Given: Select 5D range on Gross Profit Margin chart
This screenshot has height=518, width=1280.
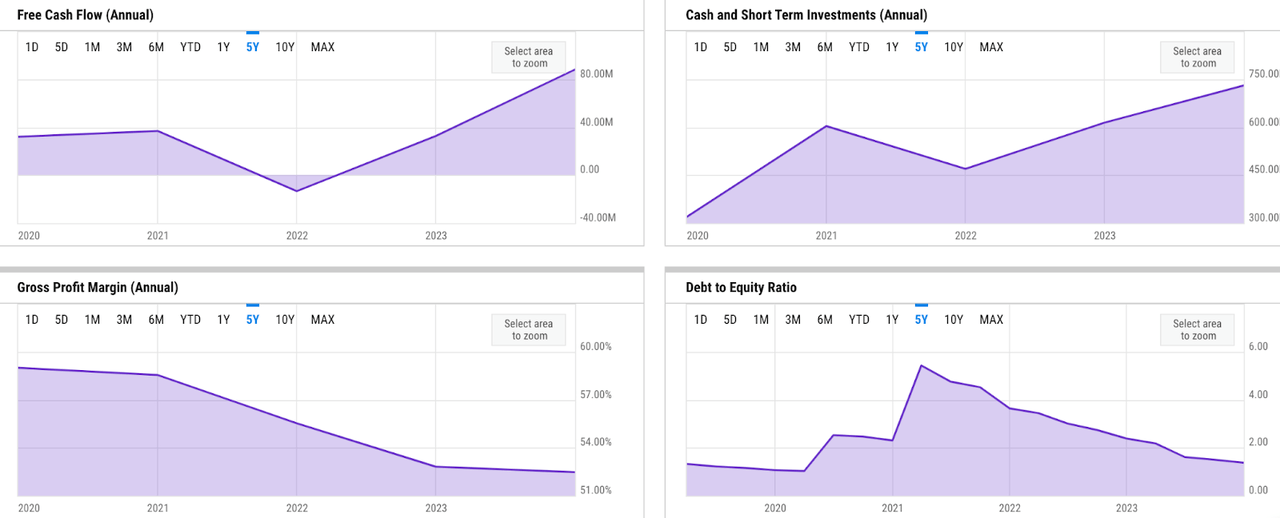Looking at the screenshot, I should click(x=62, y=320).
